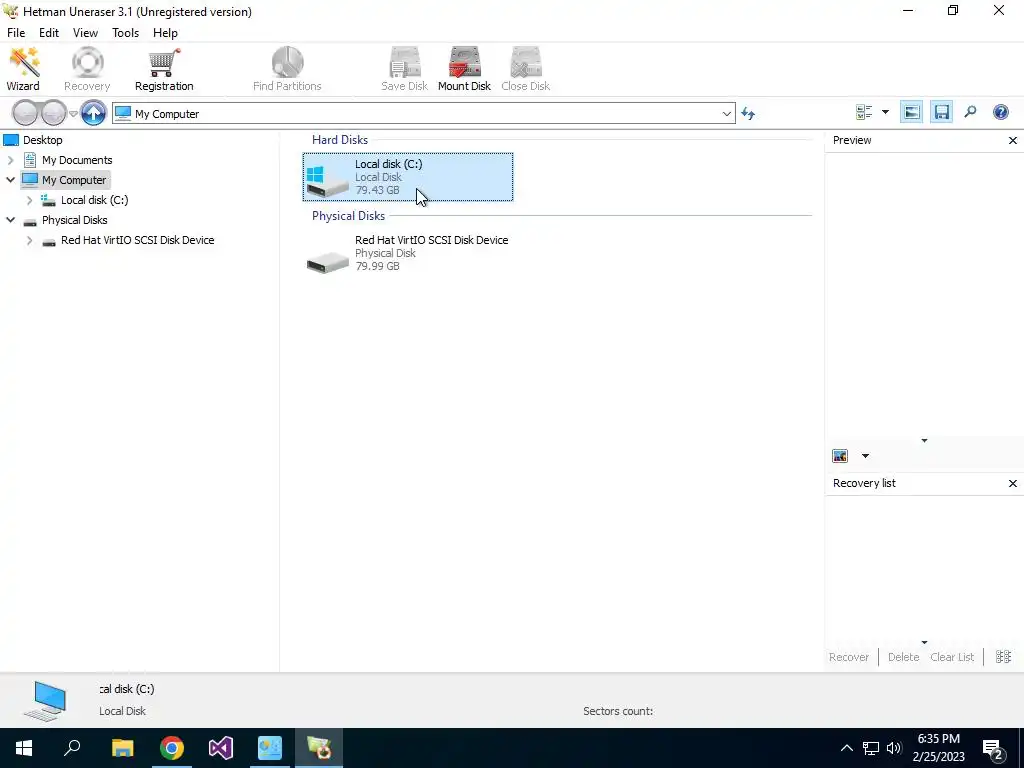Toggle the Preview panel button
Viewport: 1024px width, 768px height.
912,112
